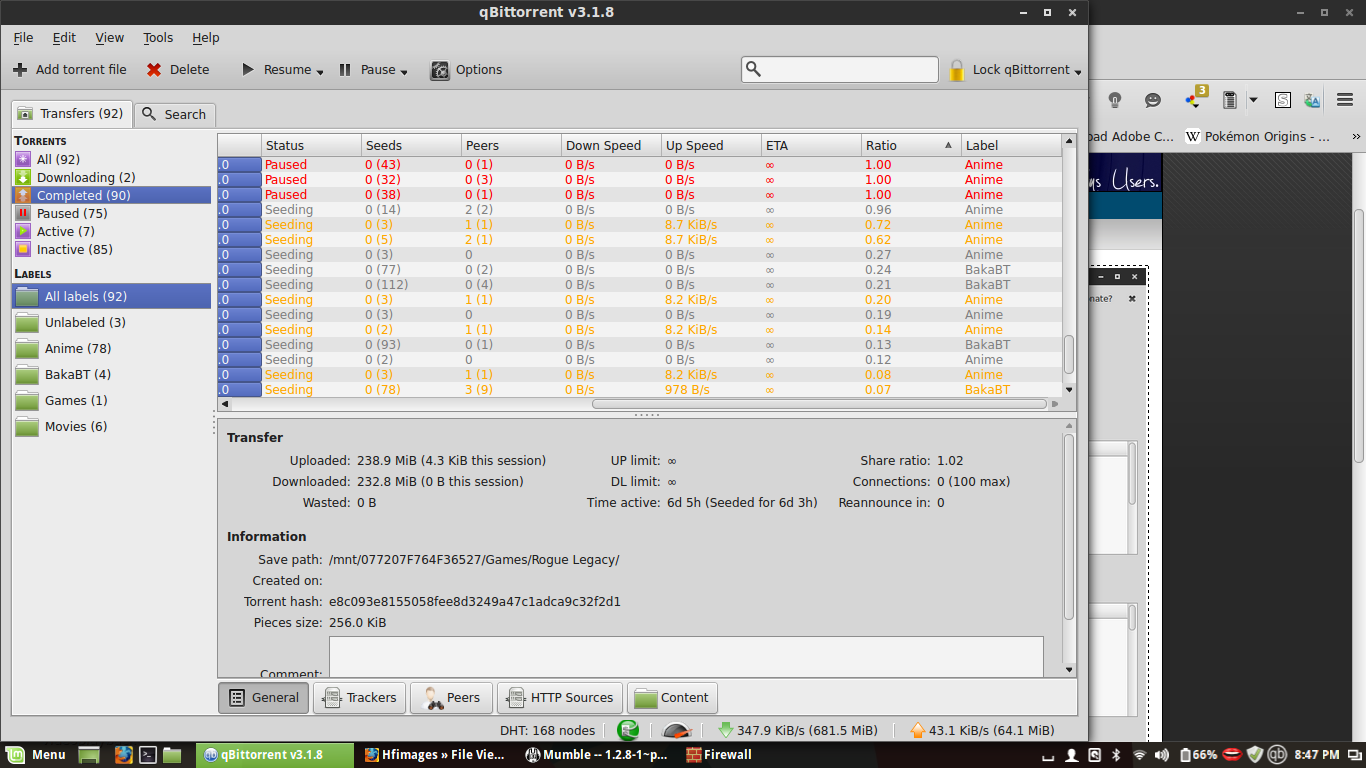Click the red lips tray icon
The height and width of the screenshot is (768, 1366).
point(1232,754)
